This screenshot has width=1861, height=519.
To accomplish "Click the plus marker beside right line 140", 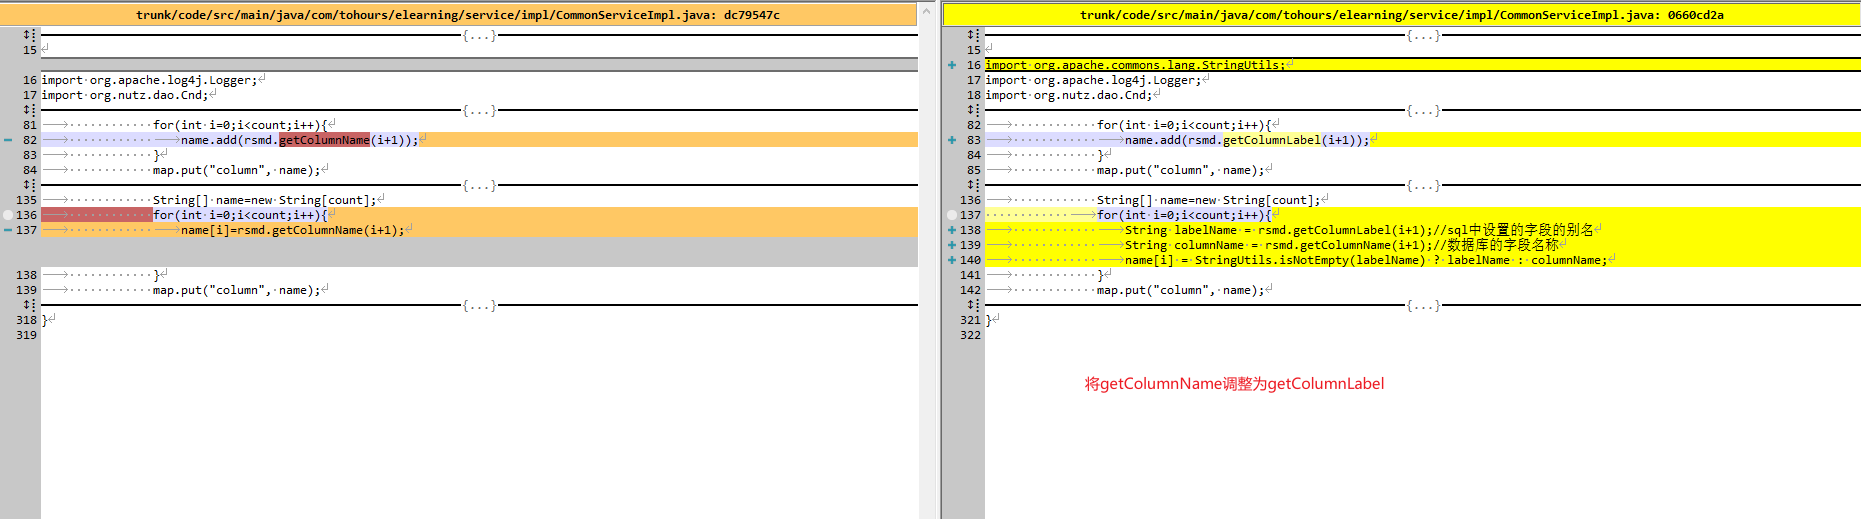I will [952, 260].
